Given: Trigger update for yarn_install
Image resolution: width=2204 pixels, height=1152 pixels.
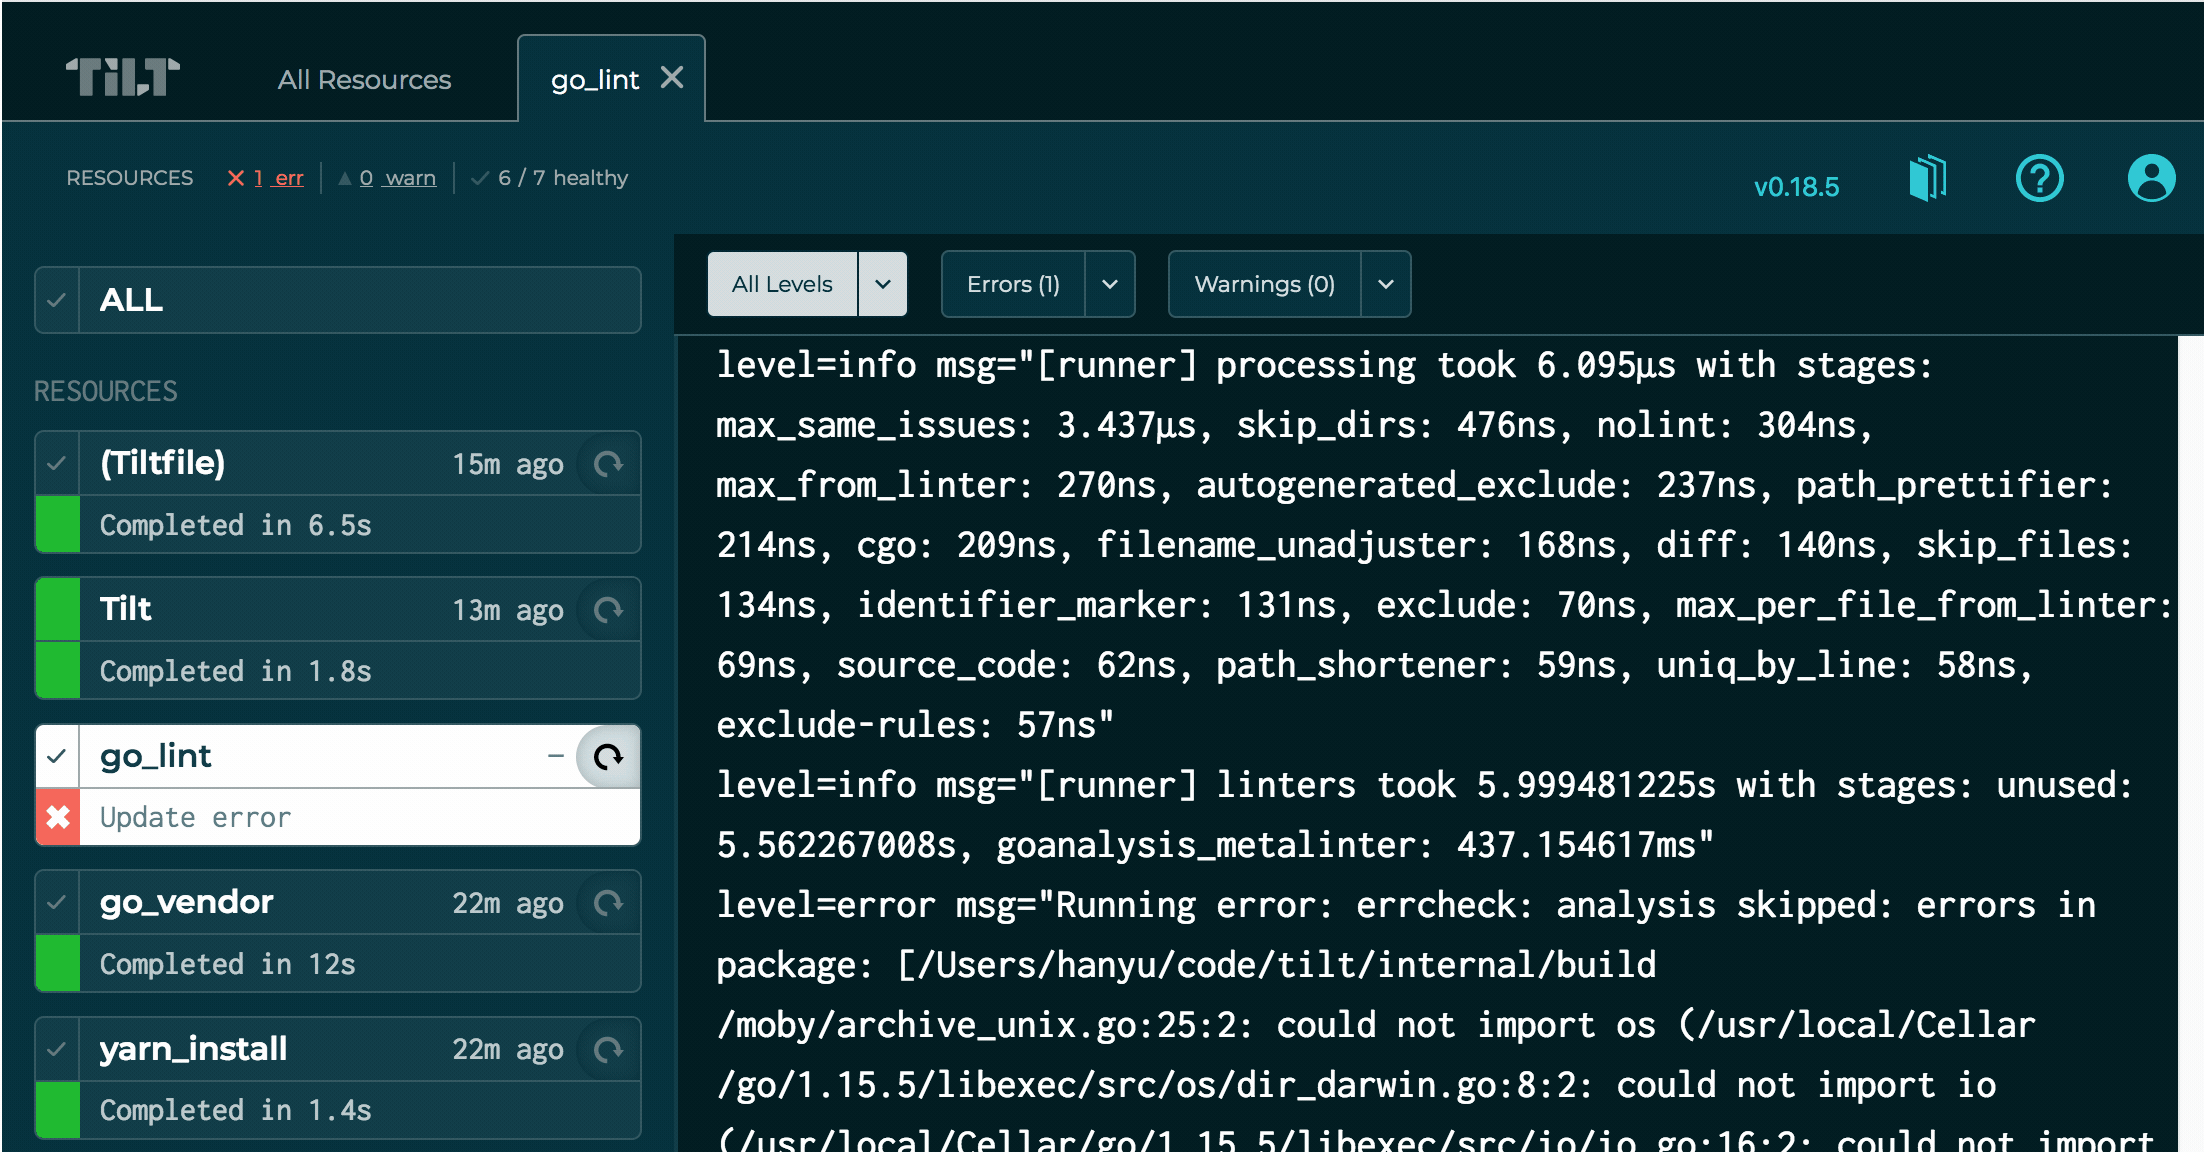Looking at the screenshot, I should (608, 1049).
